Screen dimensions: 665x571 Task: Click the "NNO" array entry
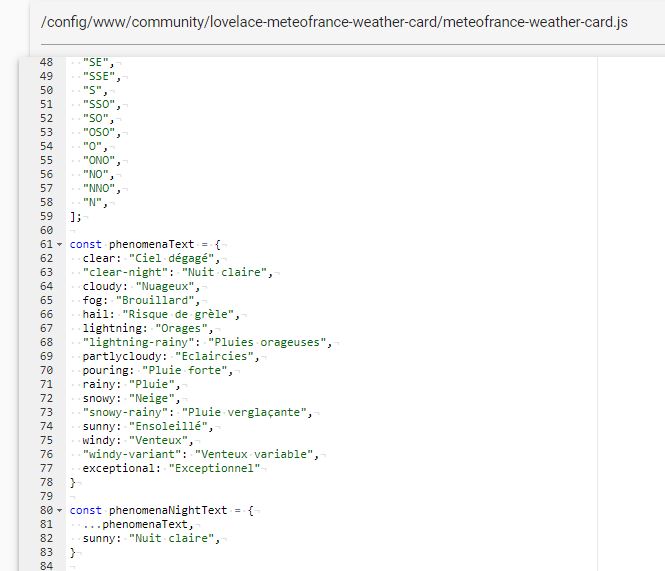(x=99, y=188)
